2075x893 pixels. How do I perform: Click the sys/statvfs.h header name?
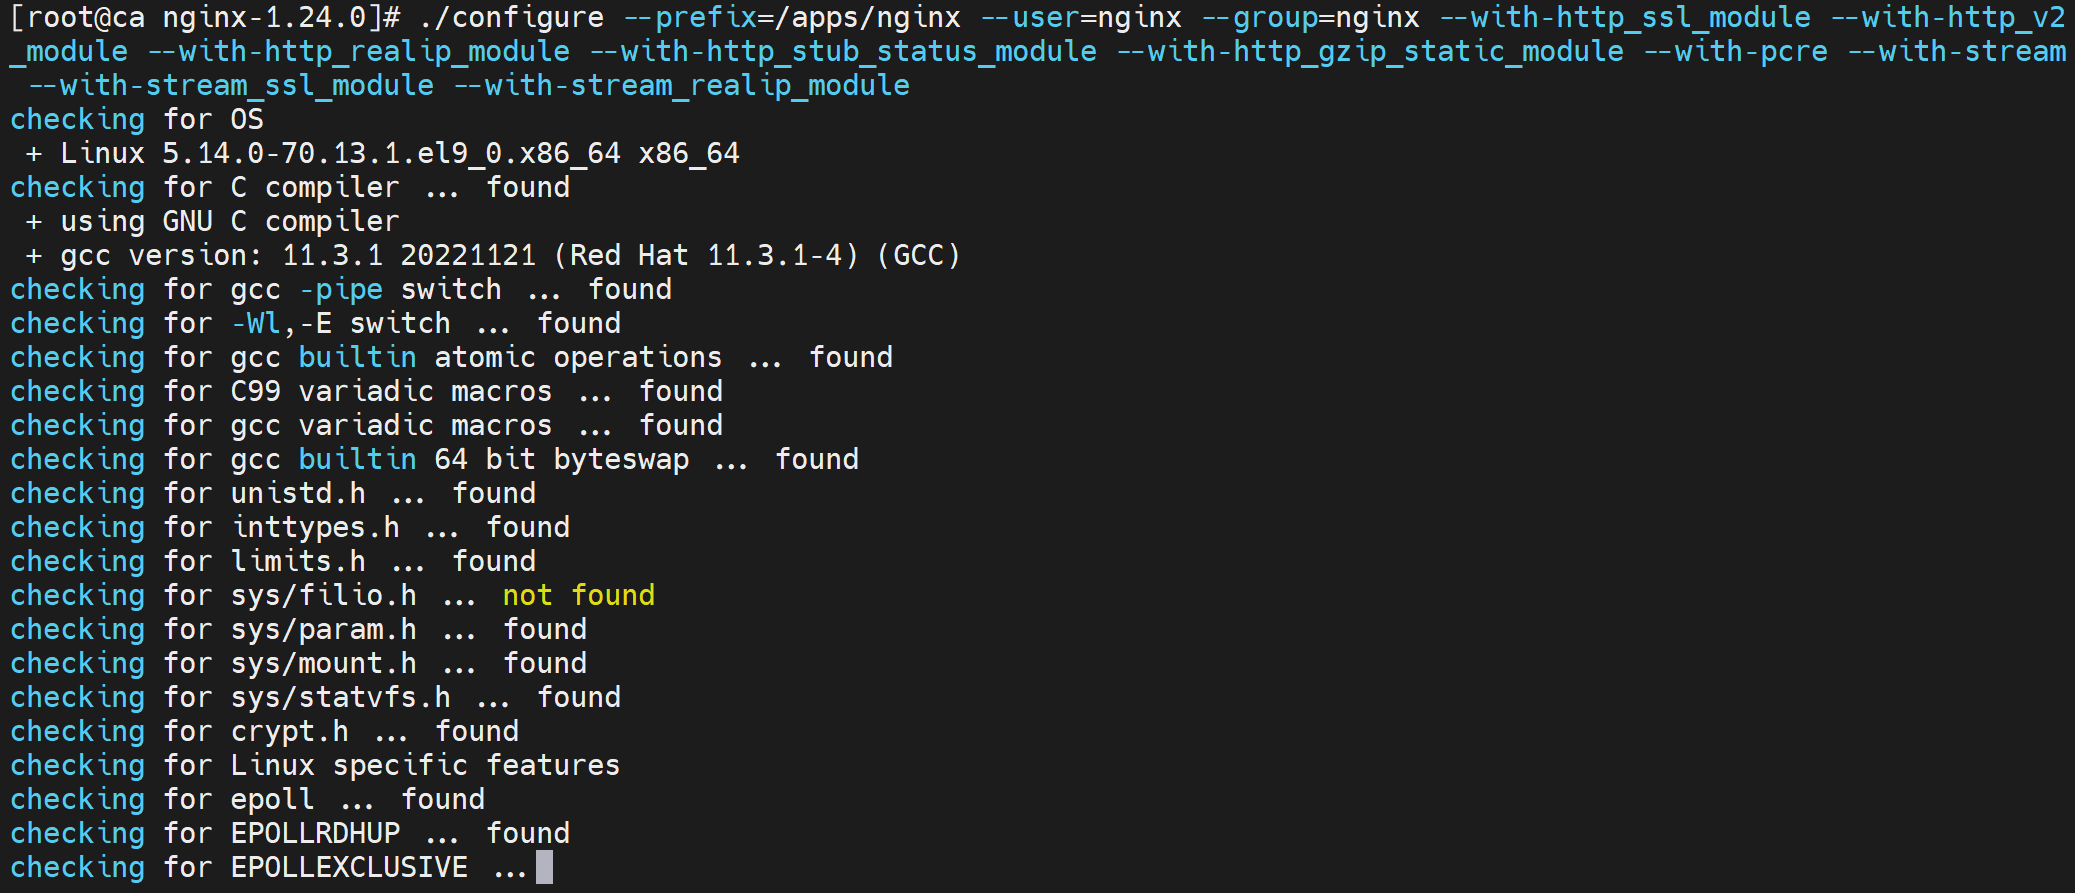pos(340,698)
